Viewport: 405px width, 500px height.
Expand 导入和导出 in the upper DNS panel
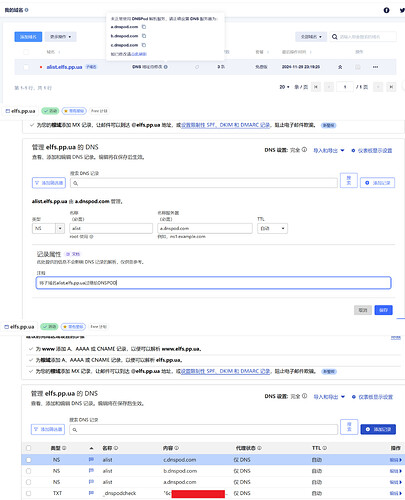tap(329, 150)
